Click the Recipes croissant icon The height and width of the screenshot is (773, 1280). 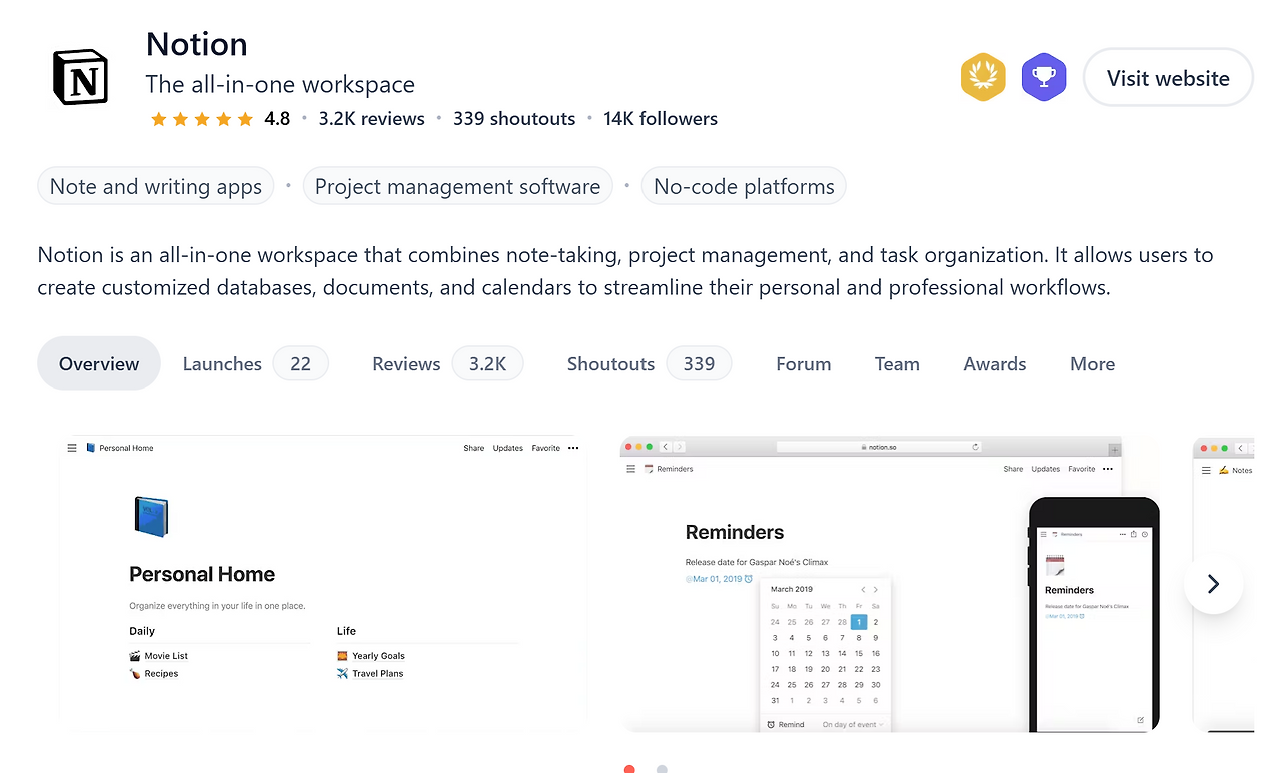coord(134,673)
